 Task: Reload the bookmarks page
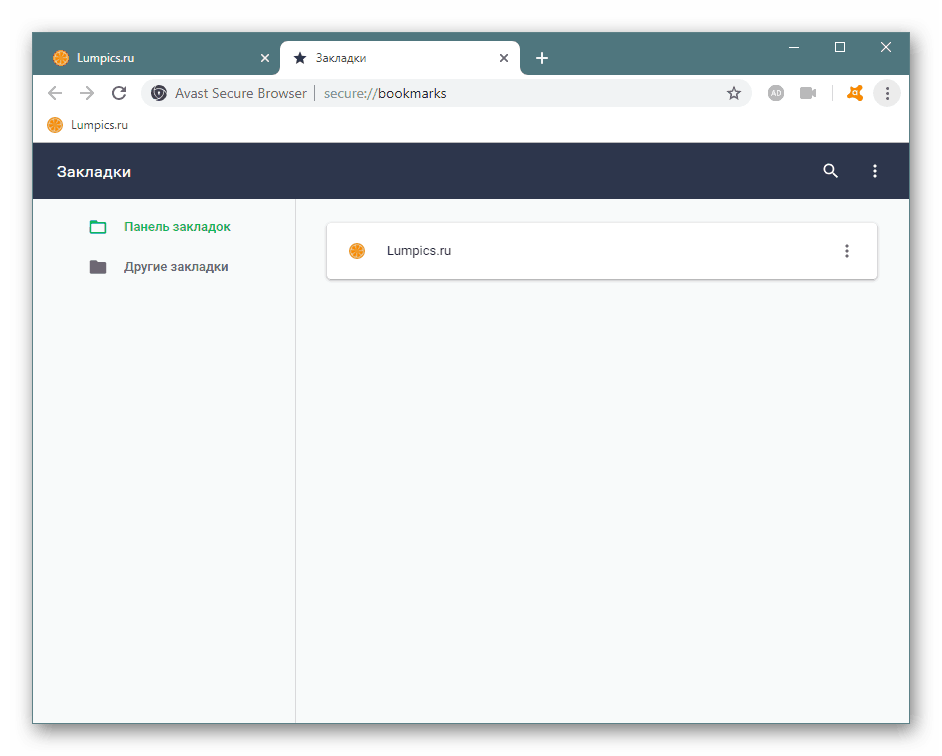119,93
